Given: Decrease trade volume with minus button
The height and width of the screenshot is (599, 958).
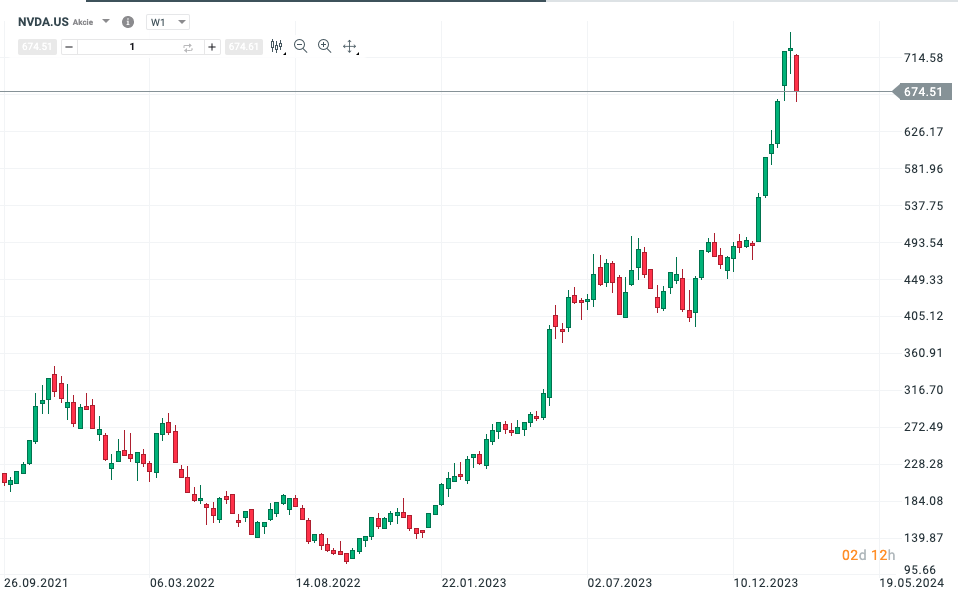Looking at the screenshot, I should click(69, 47).
